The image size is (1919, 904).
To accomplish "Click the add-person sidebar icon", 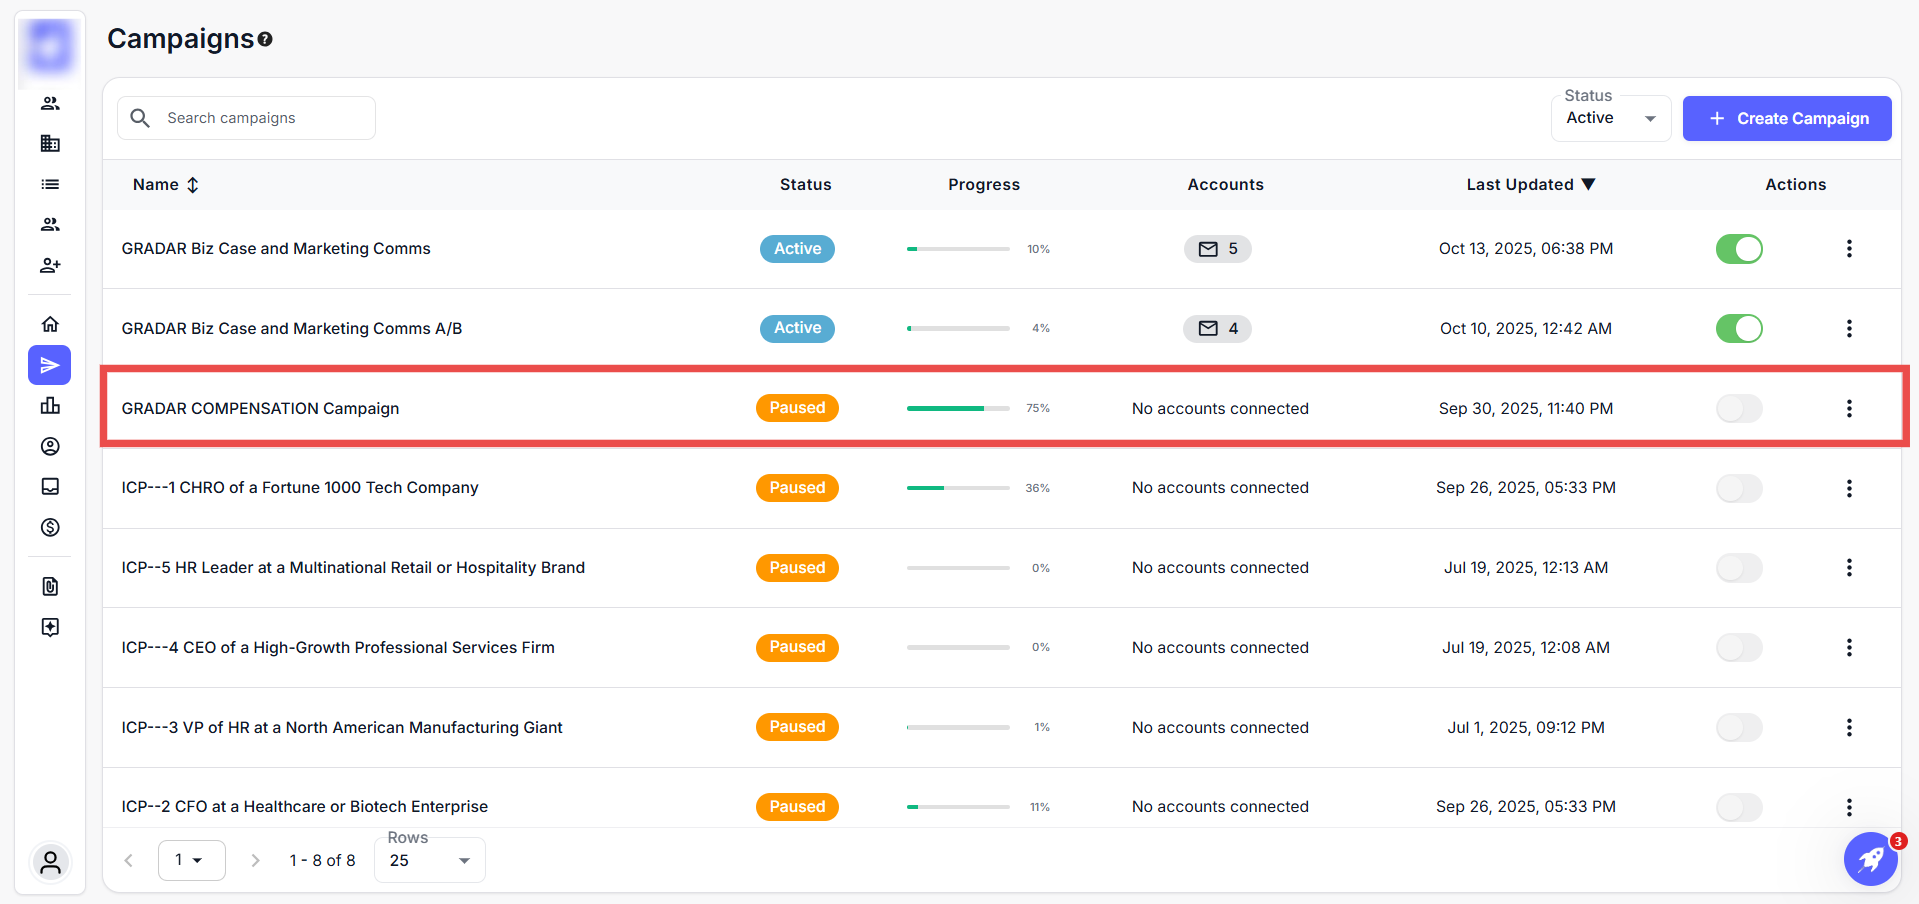I will (50, 265).
